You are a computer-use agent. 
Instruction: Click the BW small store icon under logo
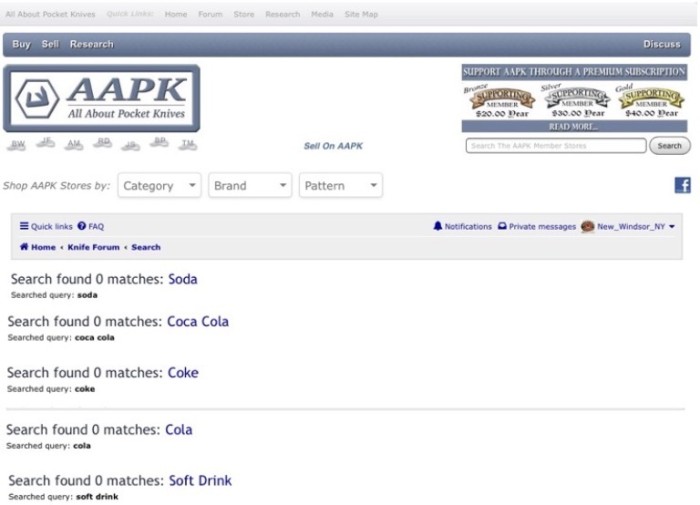pyautogui.click(x=17, y=144)
